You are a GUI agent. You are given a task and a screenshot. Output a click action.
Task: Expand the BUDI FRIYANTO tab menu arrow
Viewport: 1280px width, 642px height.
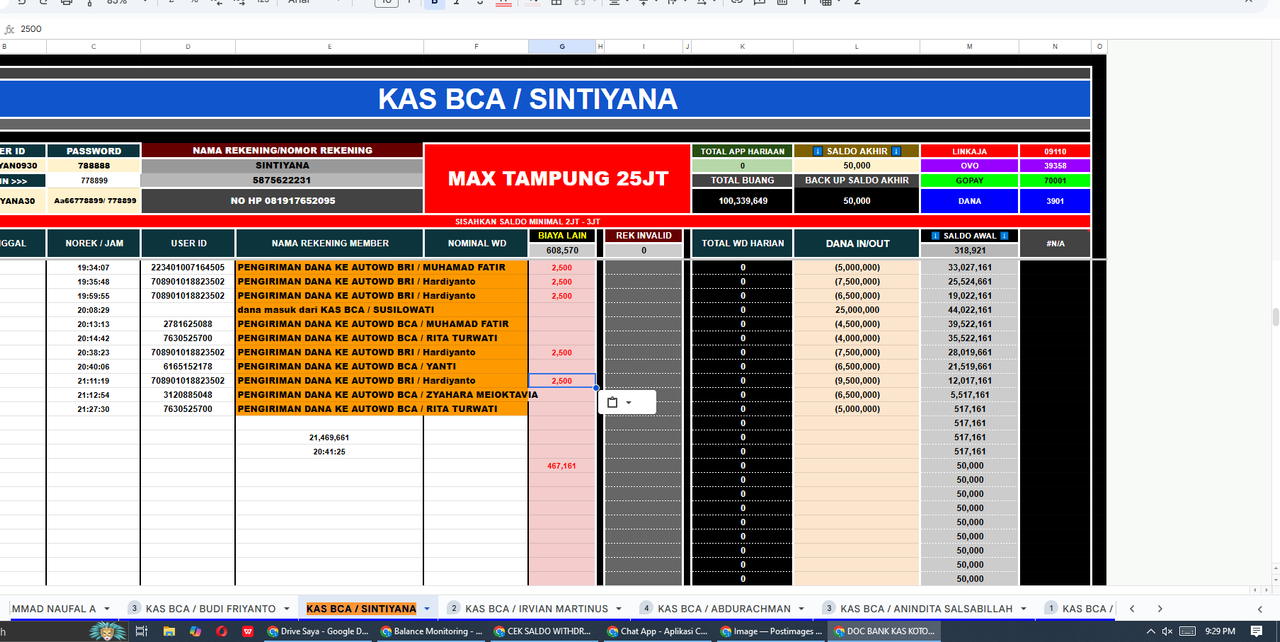coord(287,609)
